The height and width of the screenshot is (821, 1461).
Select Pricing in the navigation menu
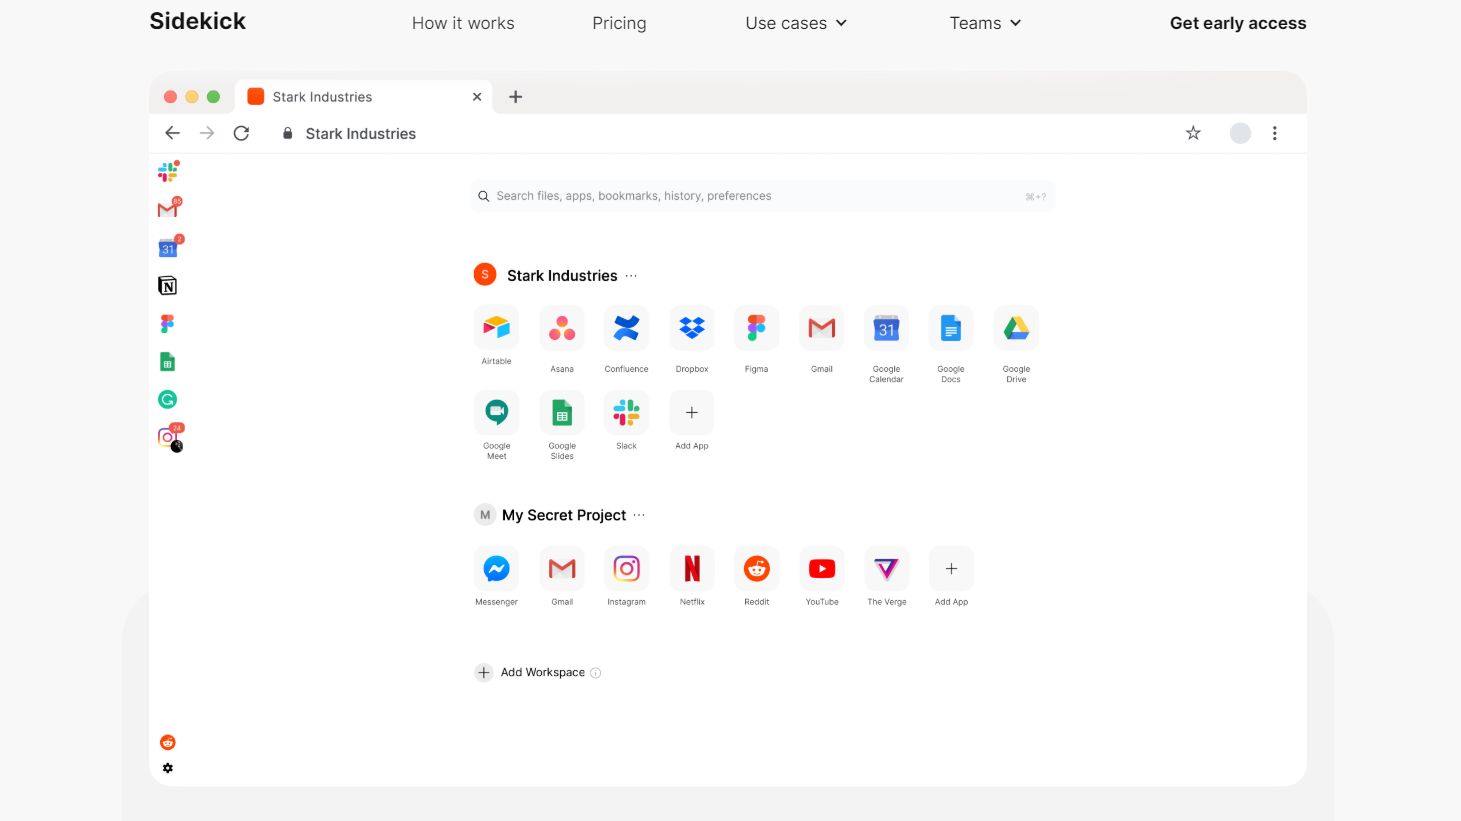[619, 22]
